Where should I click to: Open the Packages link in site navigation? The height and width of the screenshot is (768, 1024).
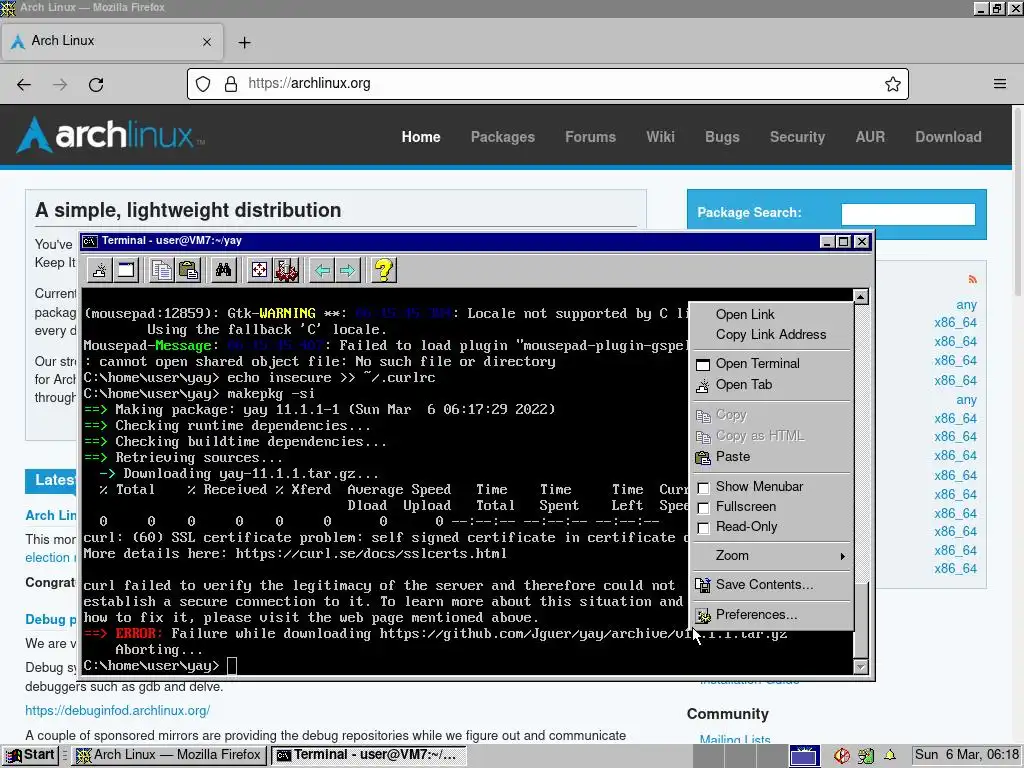point(502,137)
